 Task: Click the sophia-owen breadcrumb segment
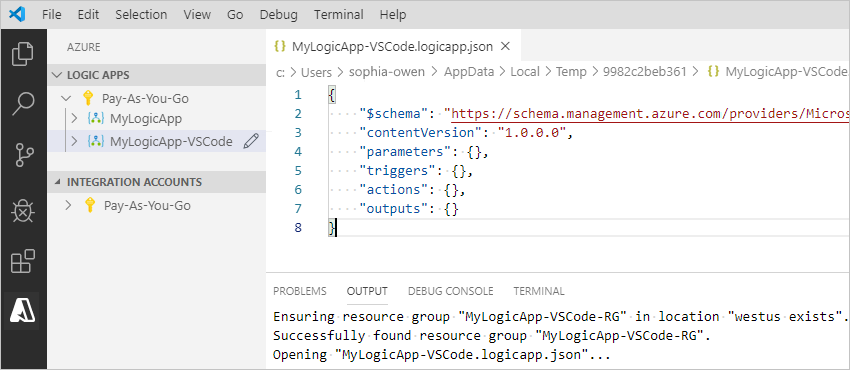387,72
